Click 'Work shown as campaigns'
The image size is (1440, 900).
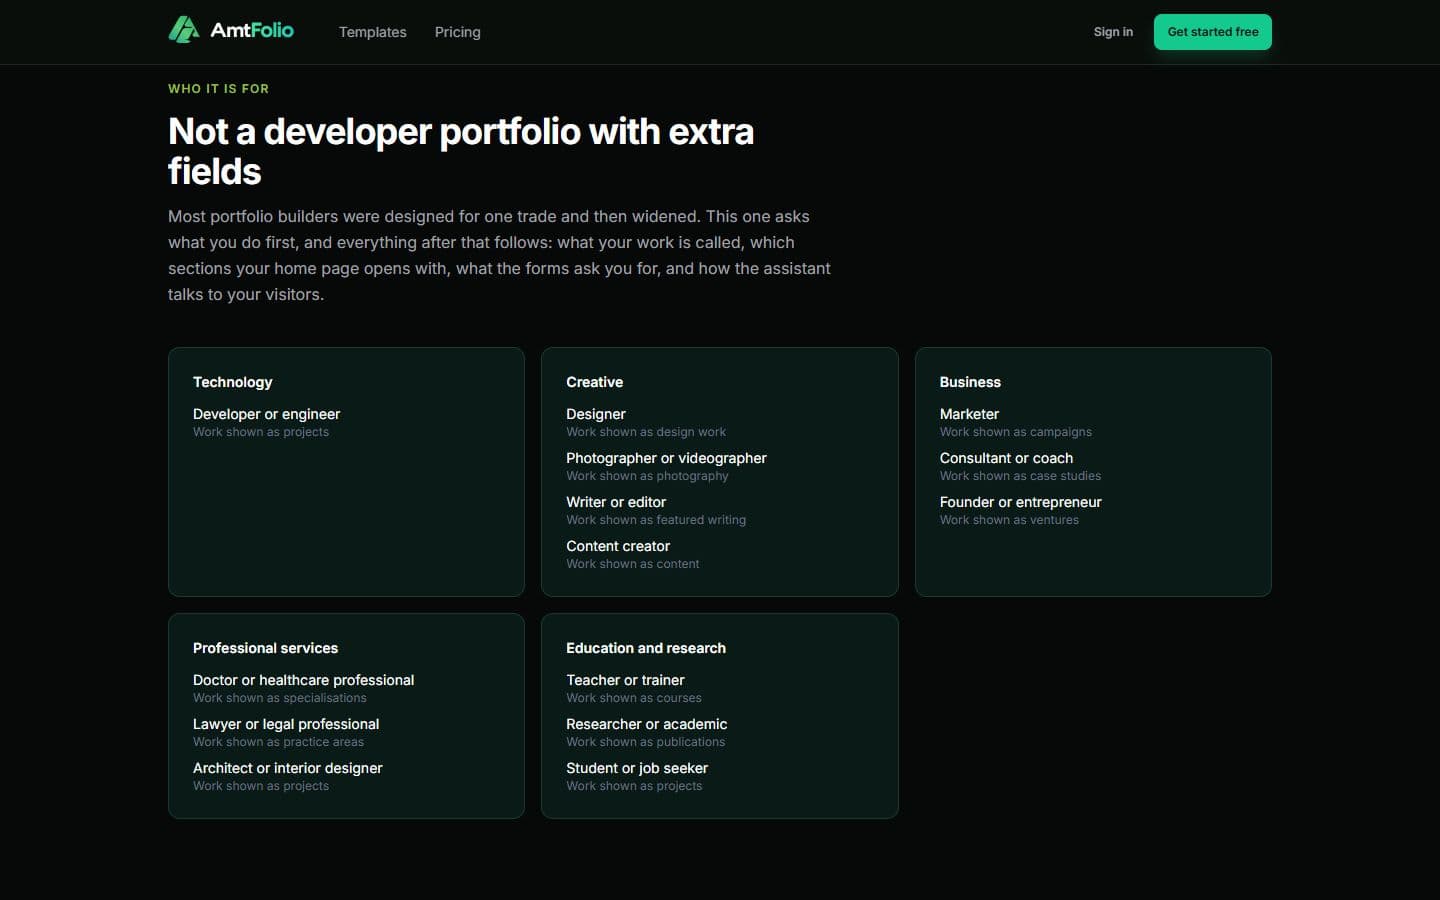1016,432
